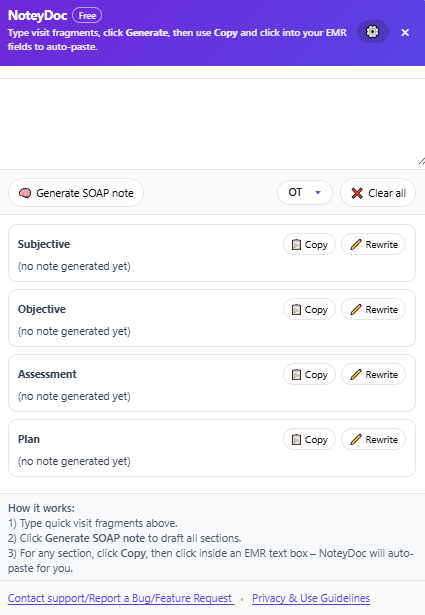Image resolution: width=425 pixels, height=615 pixels.
Task: Open Privacy & Use Guidelines link
Action: point(311,598)
